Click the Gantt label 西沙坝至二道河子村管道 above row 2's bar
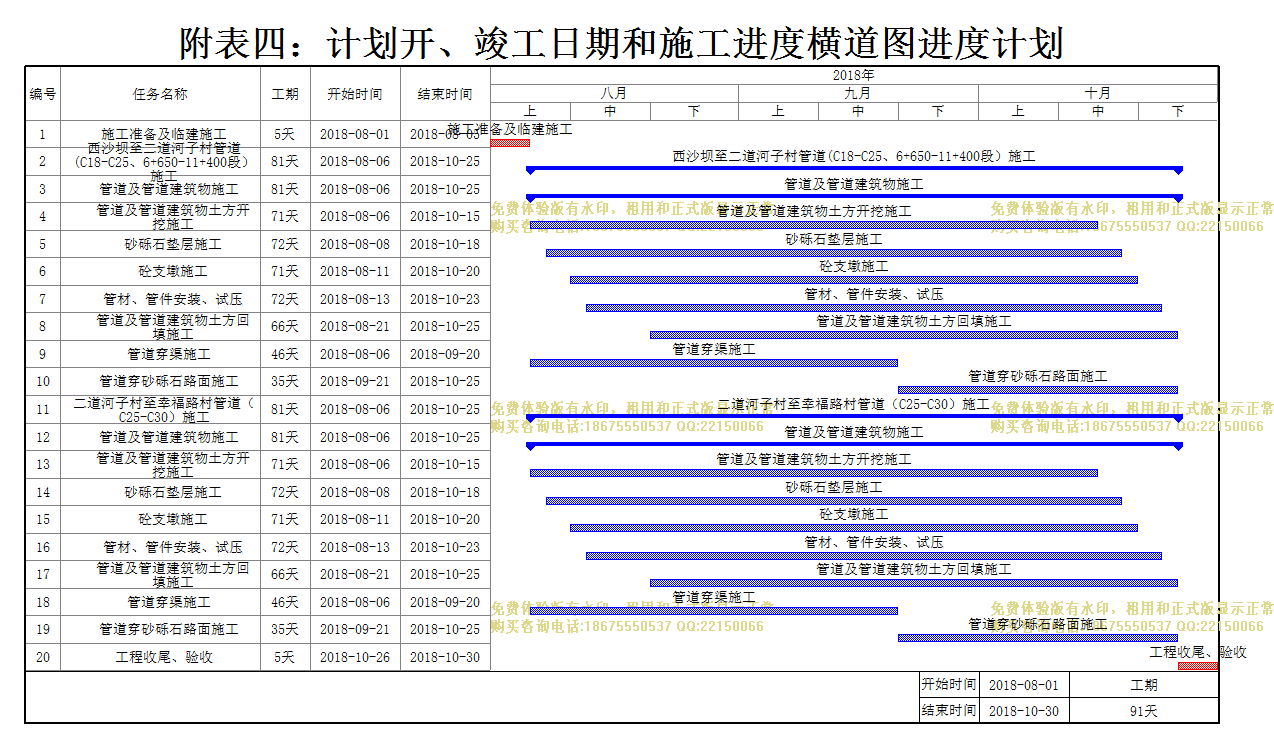1274x747 pixels. (854, 157)
